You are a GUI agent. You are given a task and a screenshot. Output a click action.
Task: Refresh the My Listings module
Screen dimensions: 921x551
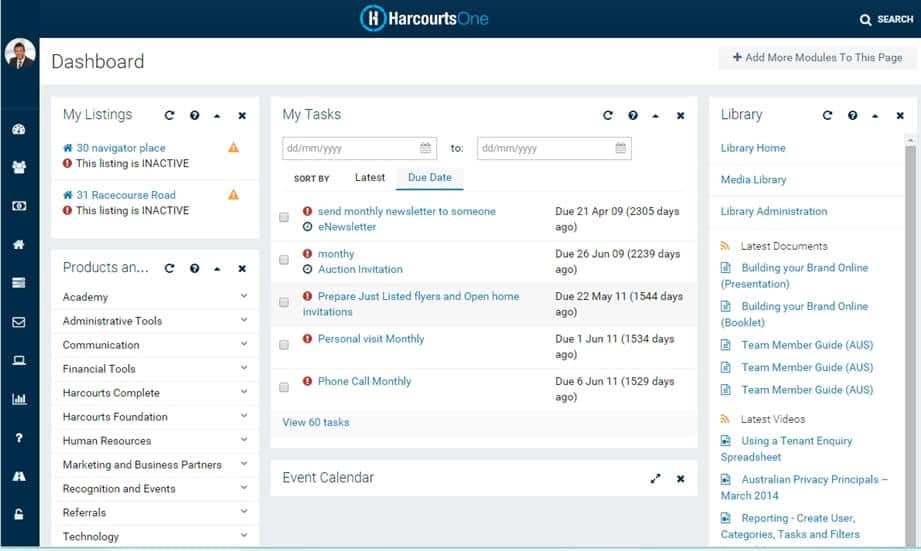coord(169,115)
